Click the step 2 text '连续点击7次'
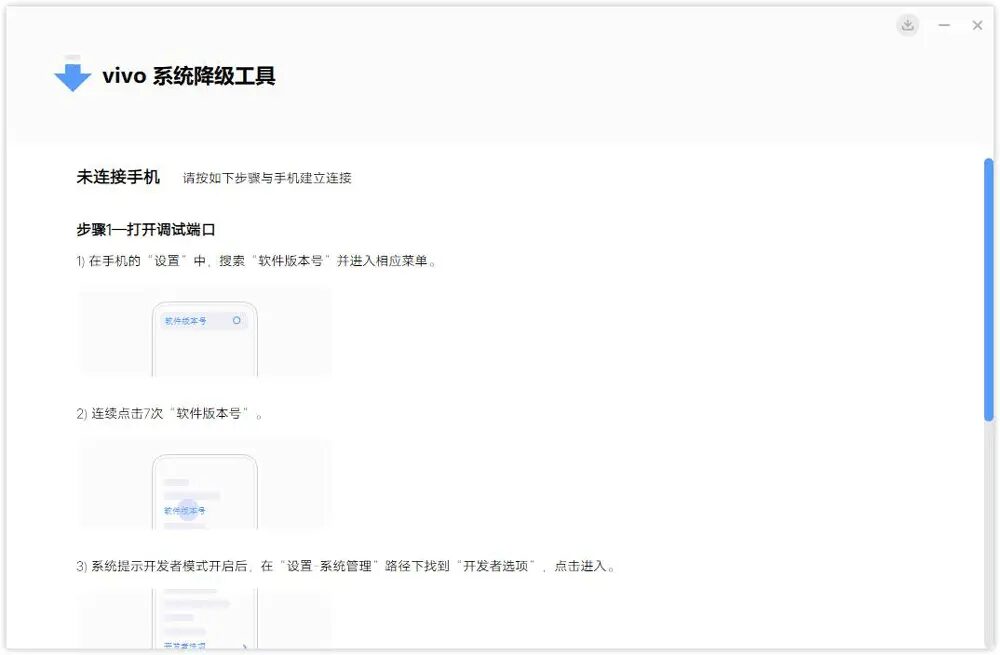Image resolution: width=1000 pixels, height=655 pixels. tap(170, 414)
